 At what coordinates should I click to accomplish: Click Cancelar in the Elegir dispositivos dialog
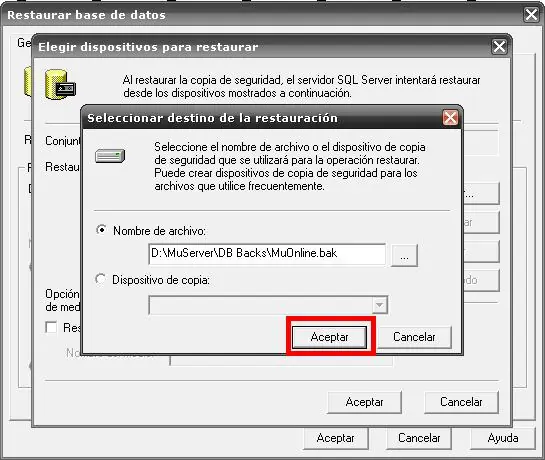(x=461, y=402)
